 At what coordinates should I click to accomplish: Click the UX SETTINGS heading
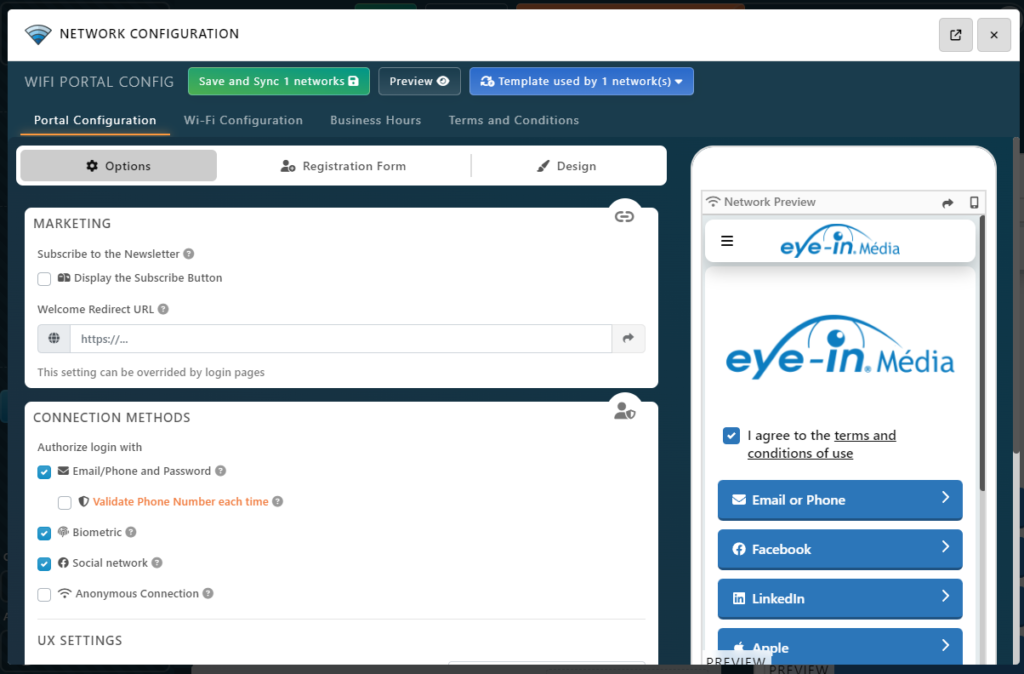click(x=80, y=640)
